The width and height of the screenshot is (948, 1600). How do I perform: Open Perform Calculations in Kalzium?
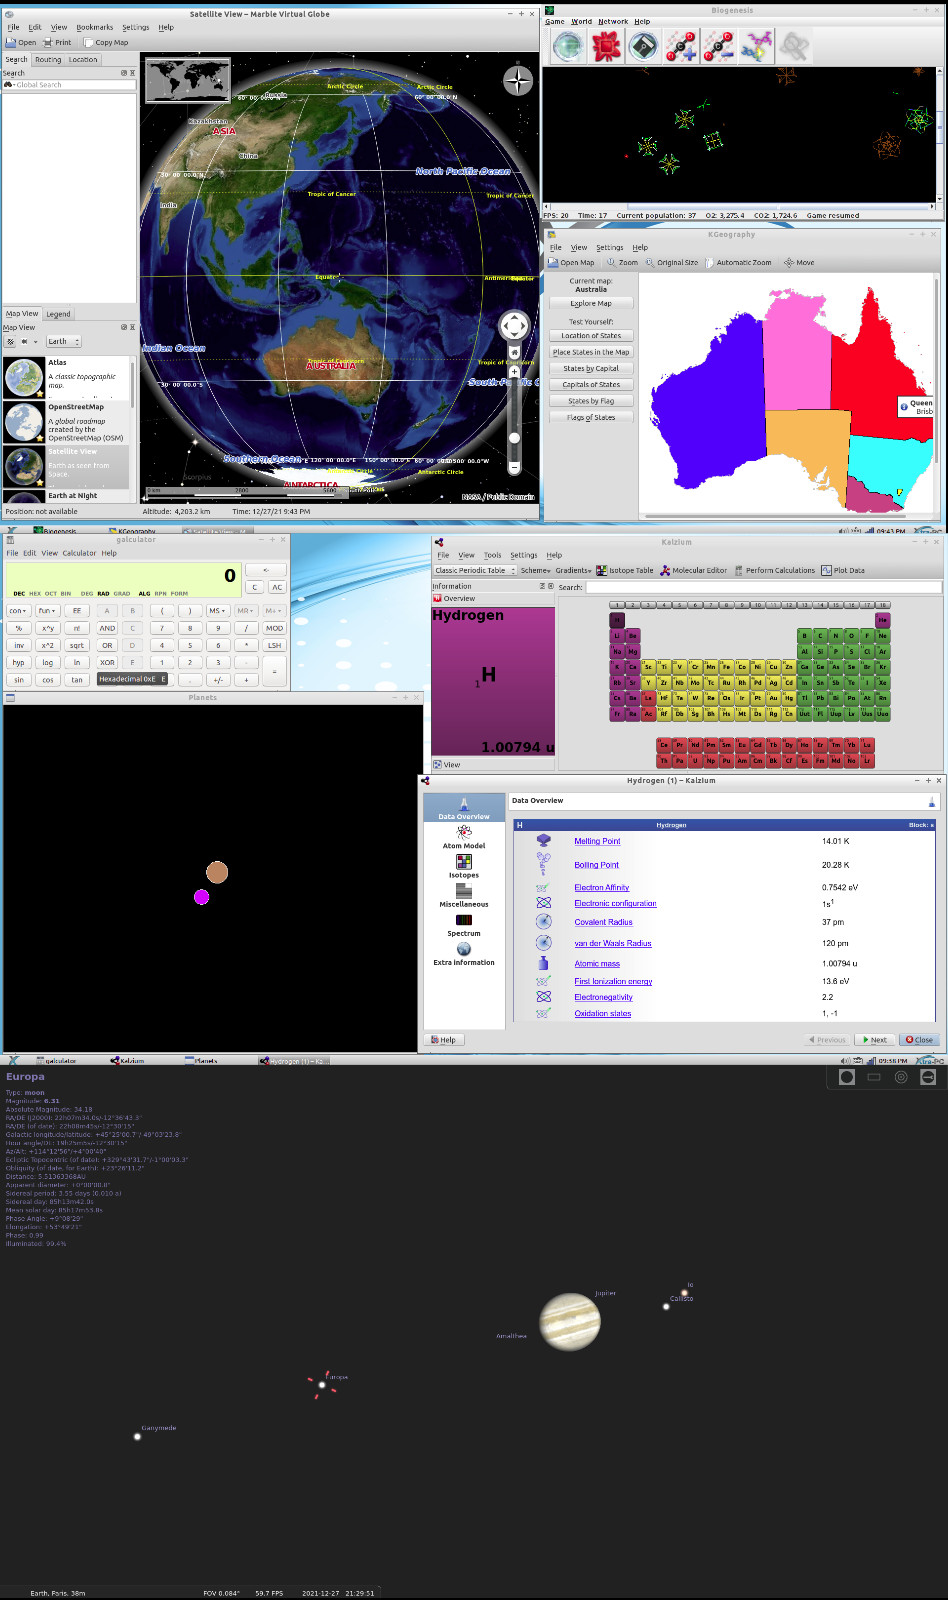pos(775,571)
